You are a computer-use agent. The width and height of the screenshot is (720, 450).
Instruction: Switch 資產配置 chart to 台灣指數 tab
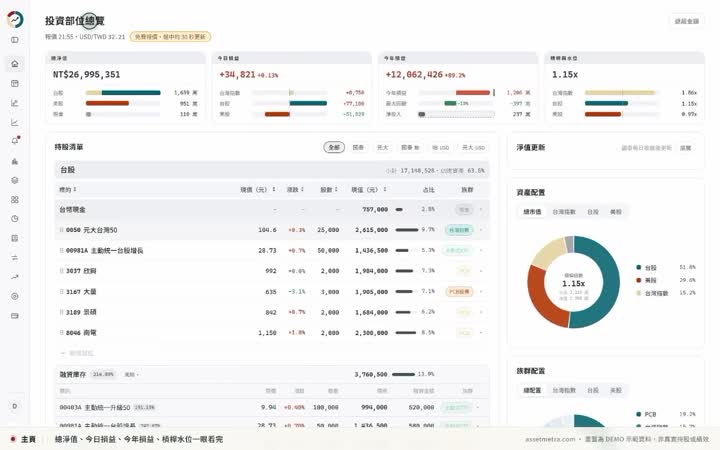point(563,212)
